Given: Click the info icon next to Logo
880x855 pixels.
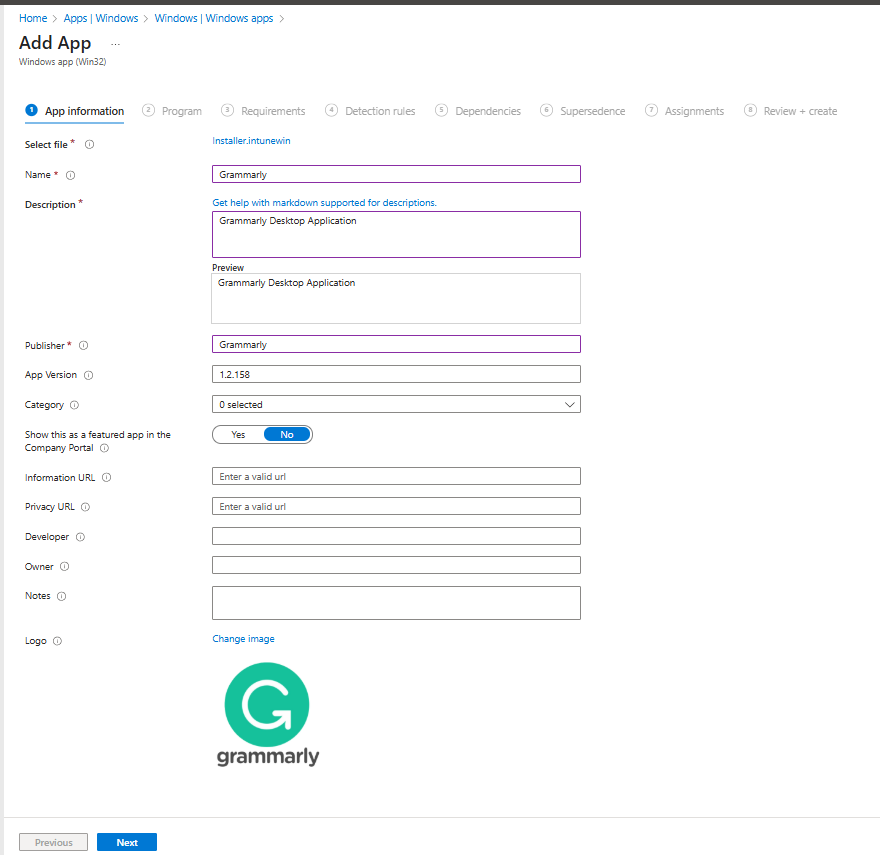Looking at the screenshot, I should tap(57, 641).
